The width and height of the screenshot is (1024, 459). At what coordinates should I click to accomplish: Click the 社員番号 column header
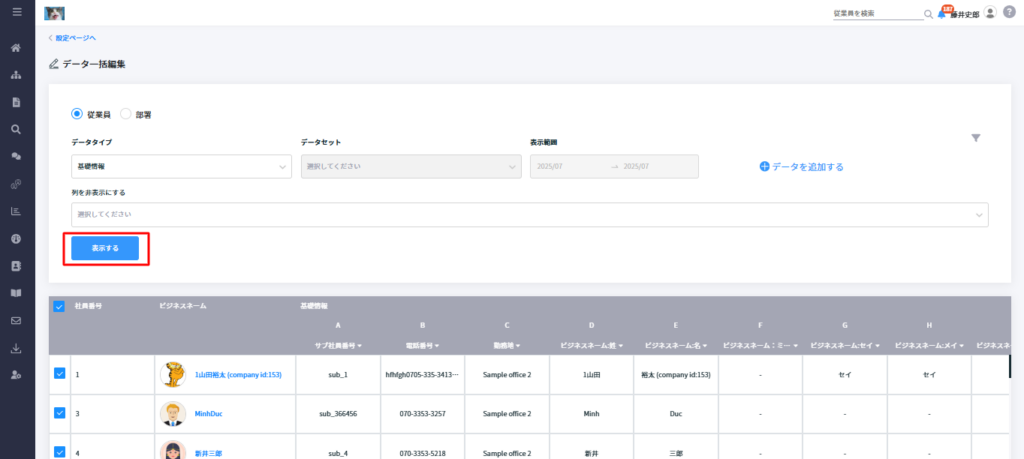tap(88, 306)
